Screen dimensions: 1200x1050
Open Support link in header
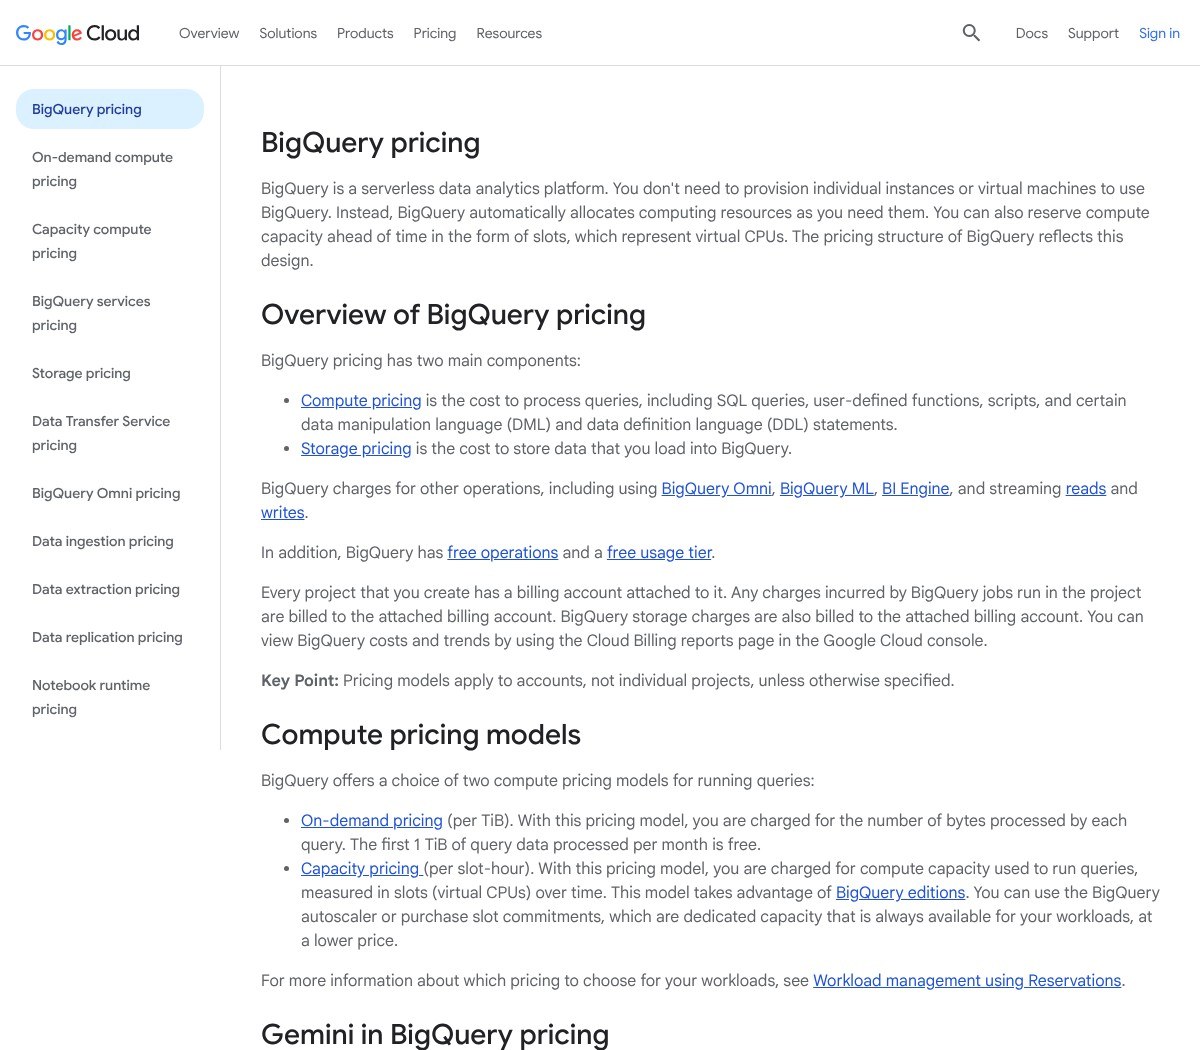click(x=1093, y=33)
